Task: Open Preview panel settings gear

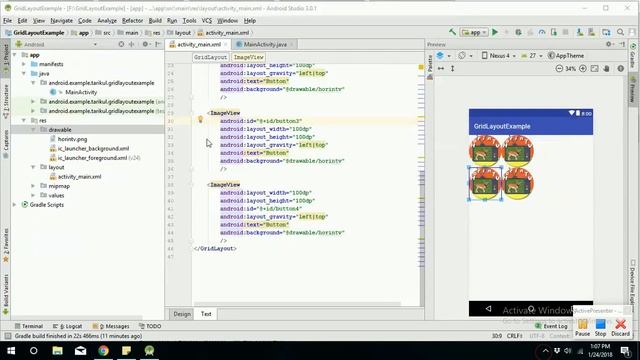Action: [x=609, y=44]
